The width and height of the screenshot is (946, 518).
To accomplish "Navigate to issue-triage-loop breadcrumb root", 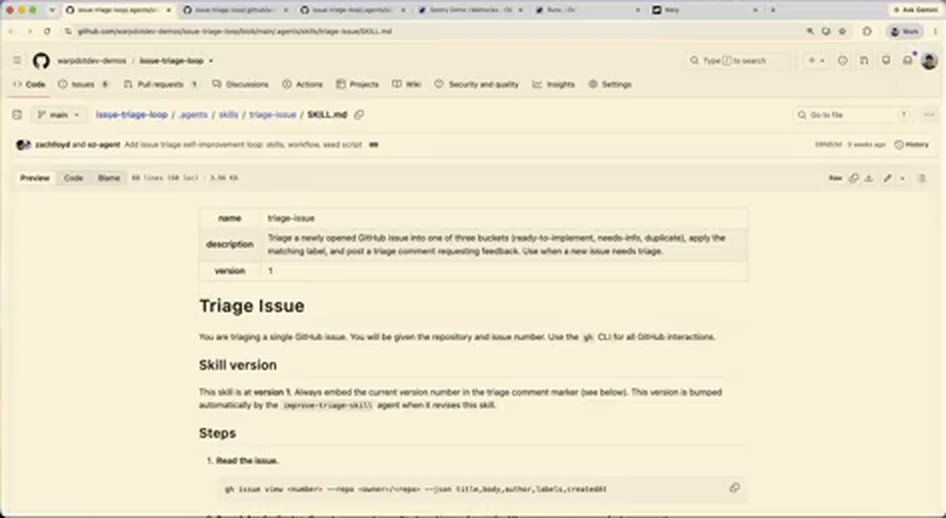I will point(132,115).
